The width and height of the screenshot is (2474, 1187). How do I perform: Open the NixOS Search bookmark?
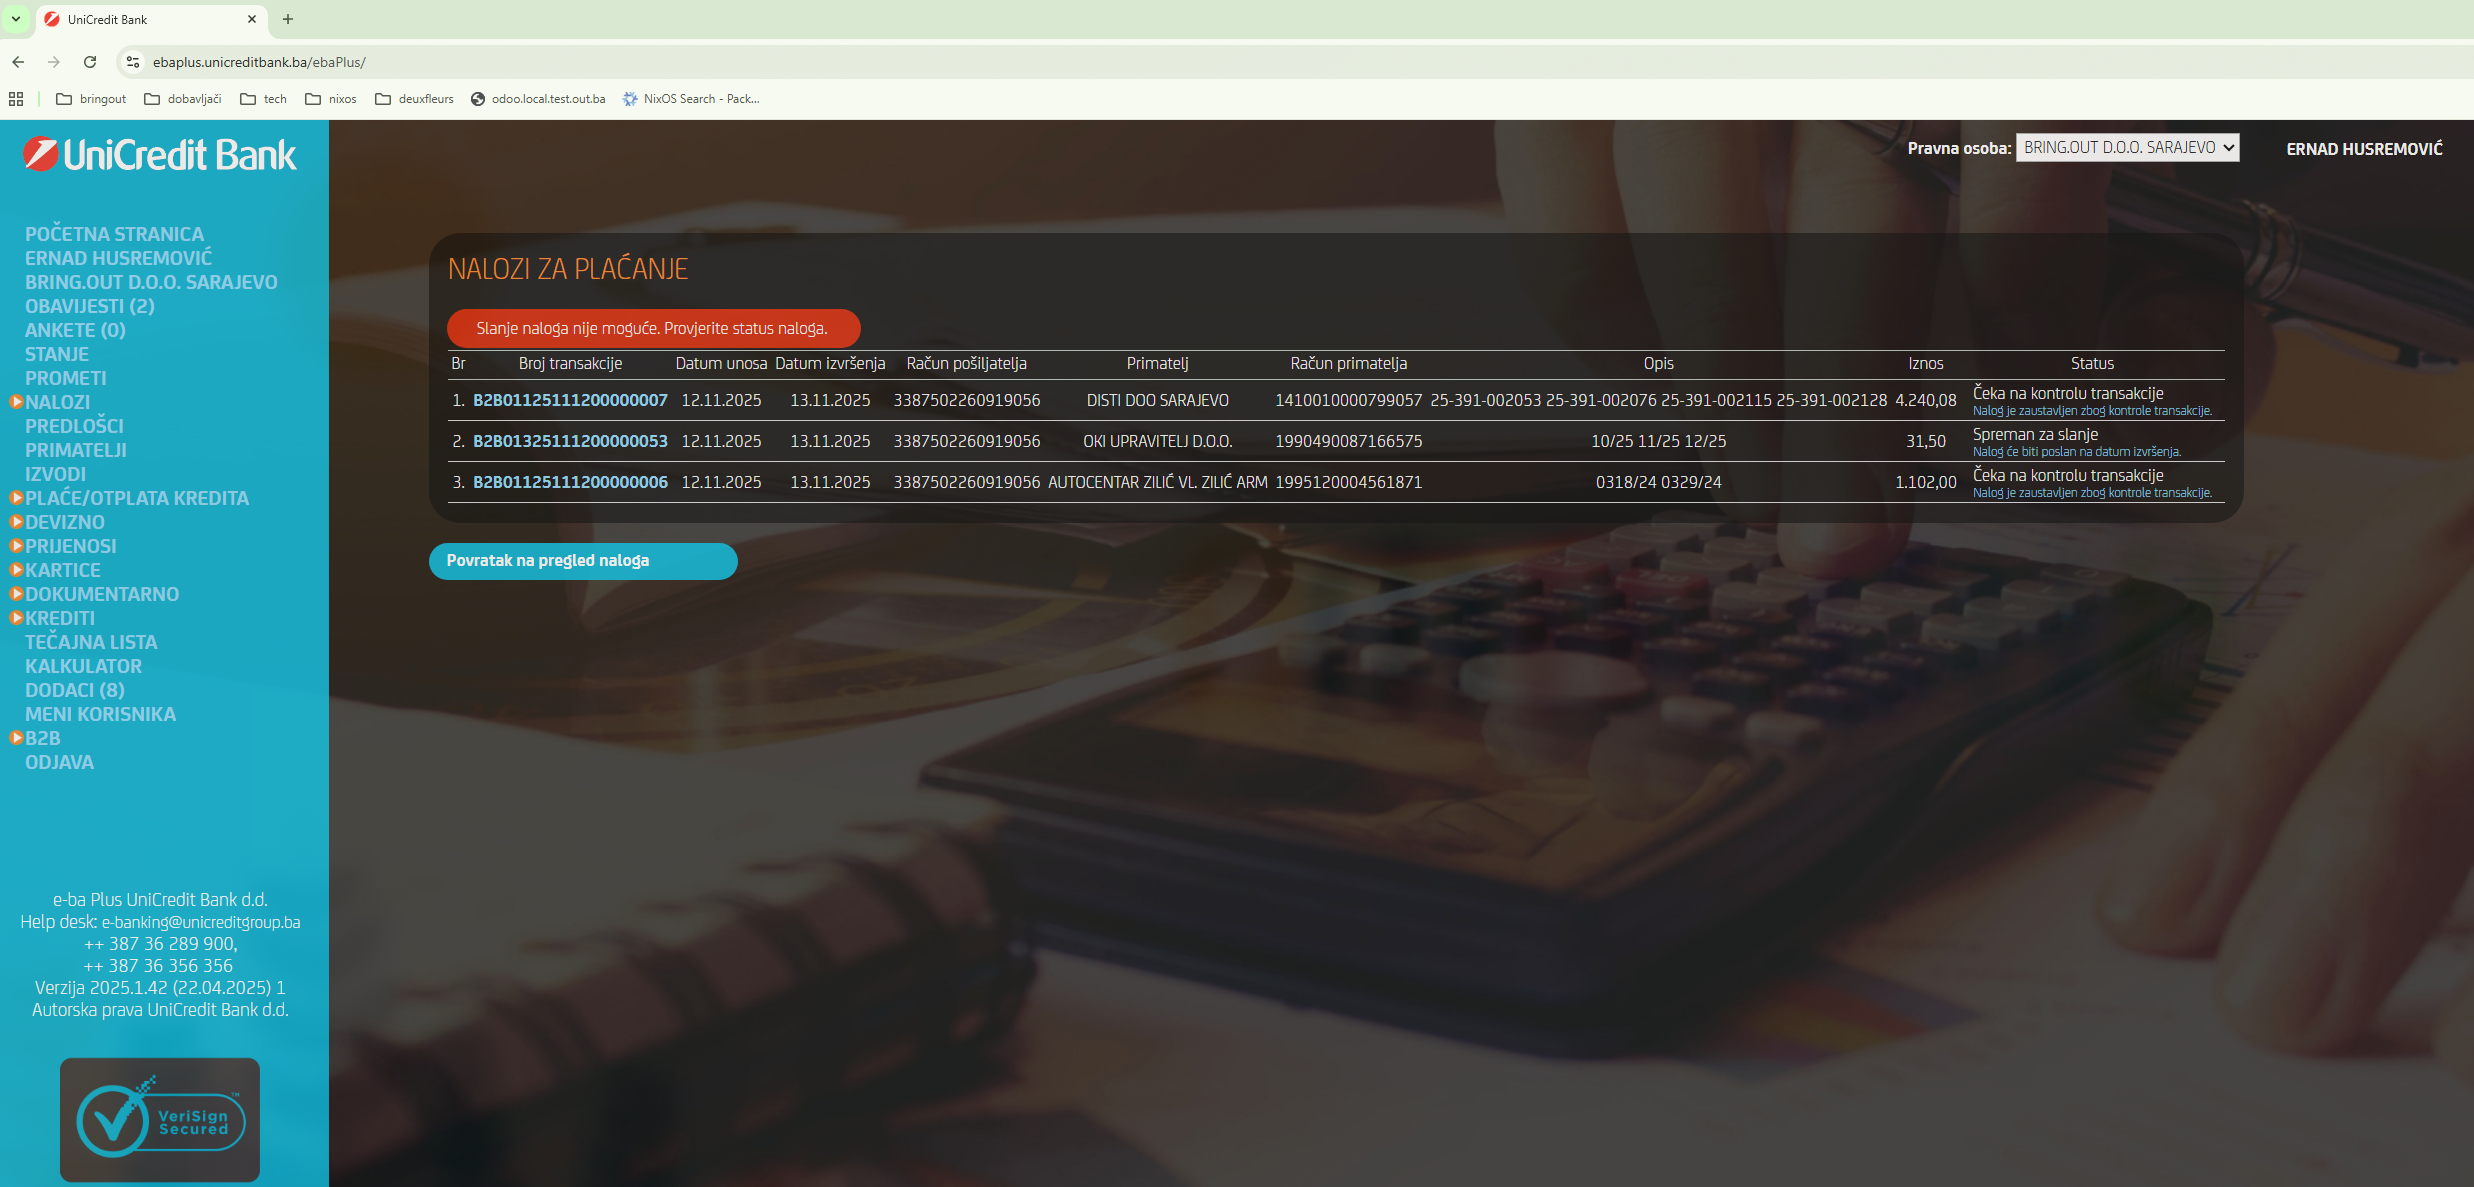pos(691,99)
